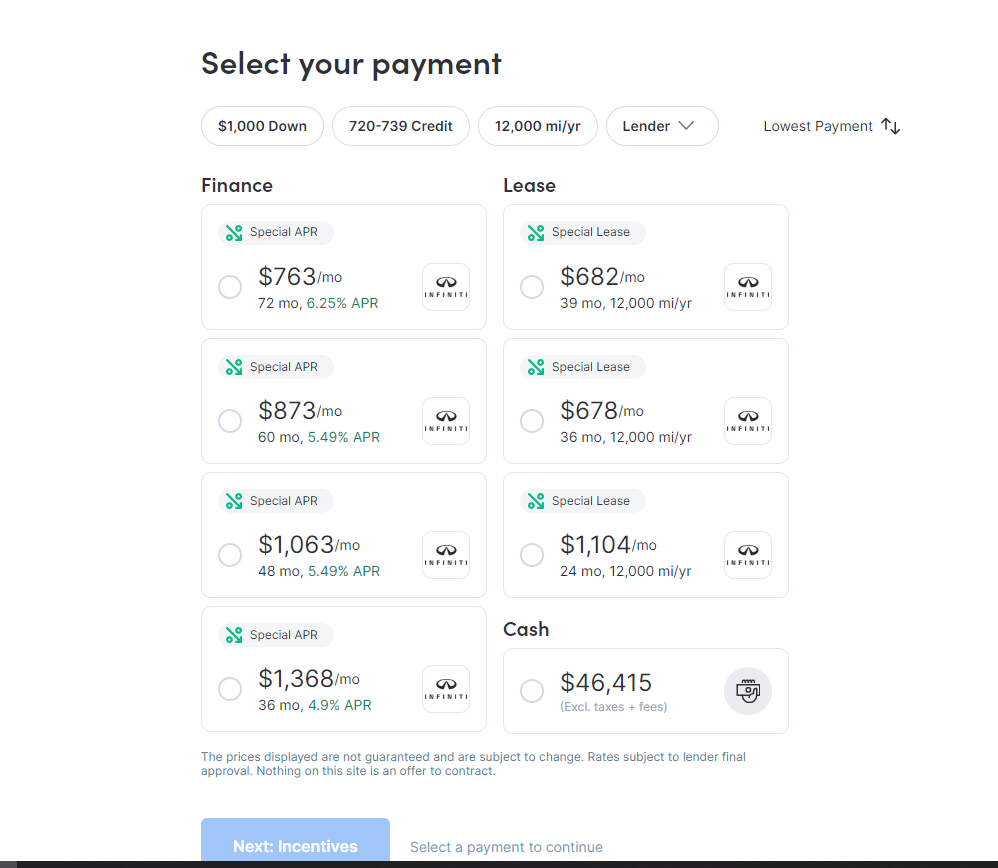Open the Lender dropdown
The width and height of the screenshot is (998, 868).
point(662,126)
